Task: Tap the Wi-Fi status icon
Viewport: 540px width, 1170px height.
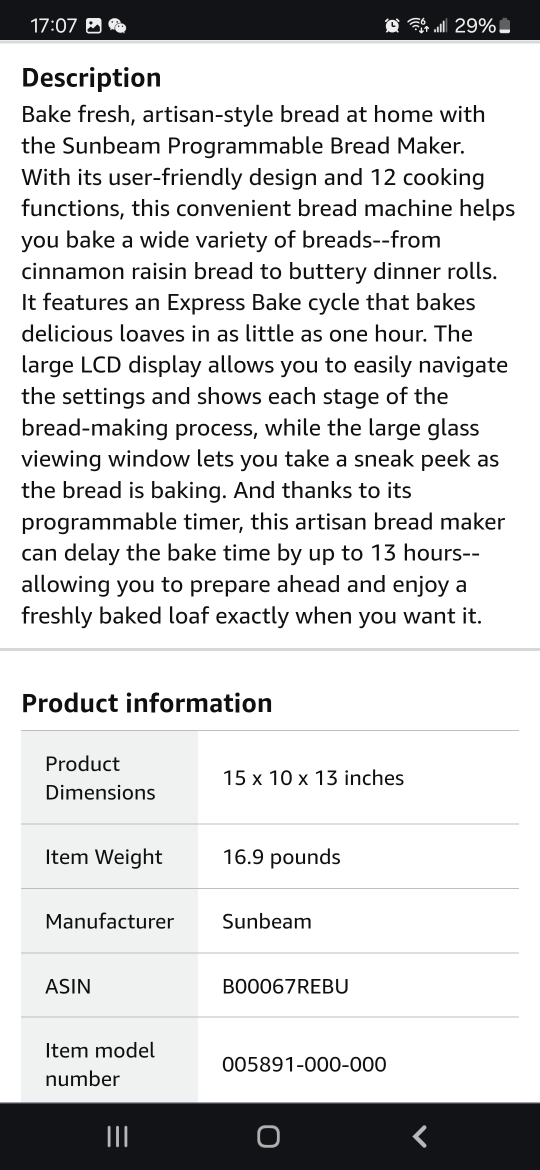Action: 418,26
